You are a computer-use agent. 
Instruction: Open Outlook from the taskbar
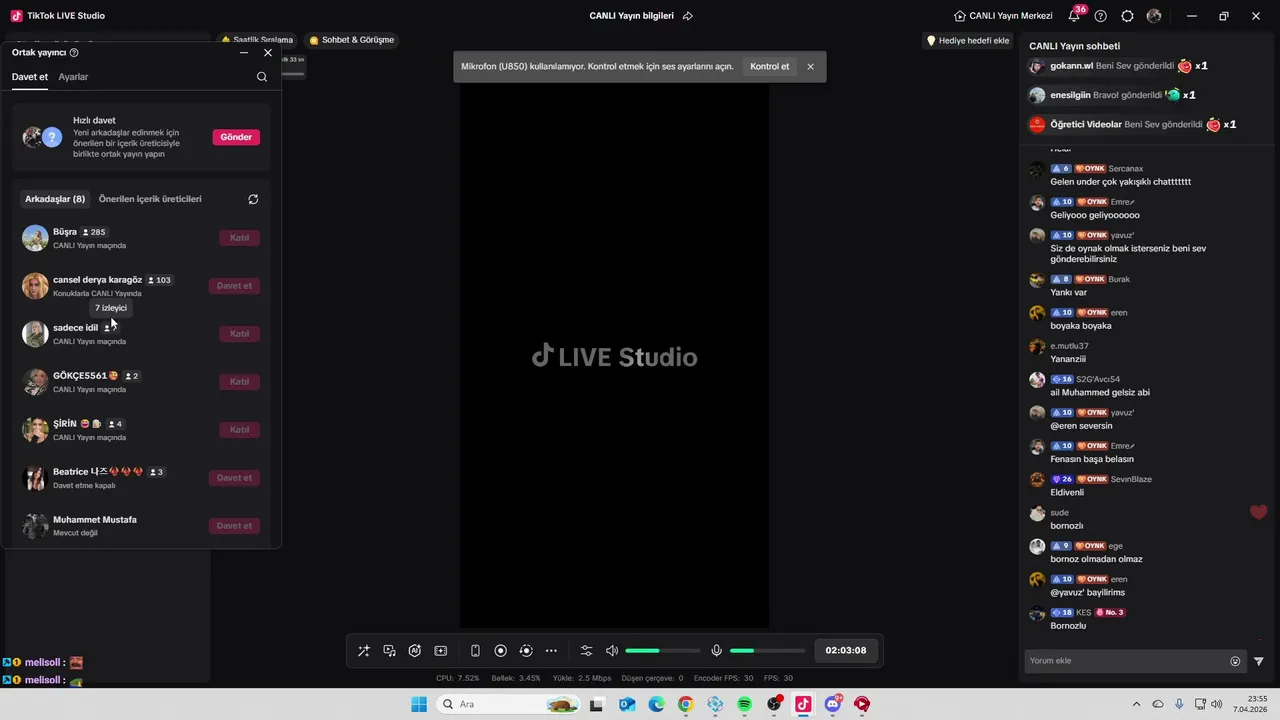coord(626,704)
